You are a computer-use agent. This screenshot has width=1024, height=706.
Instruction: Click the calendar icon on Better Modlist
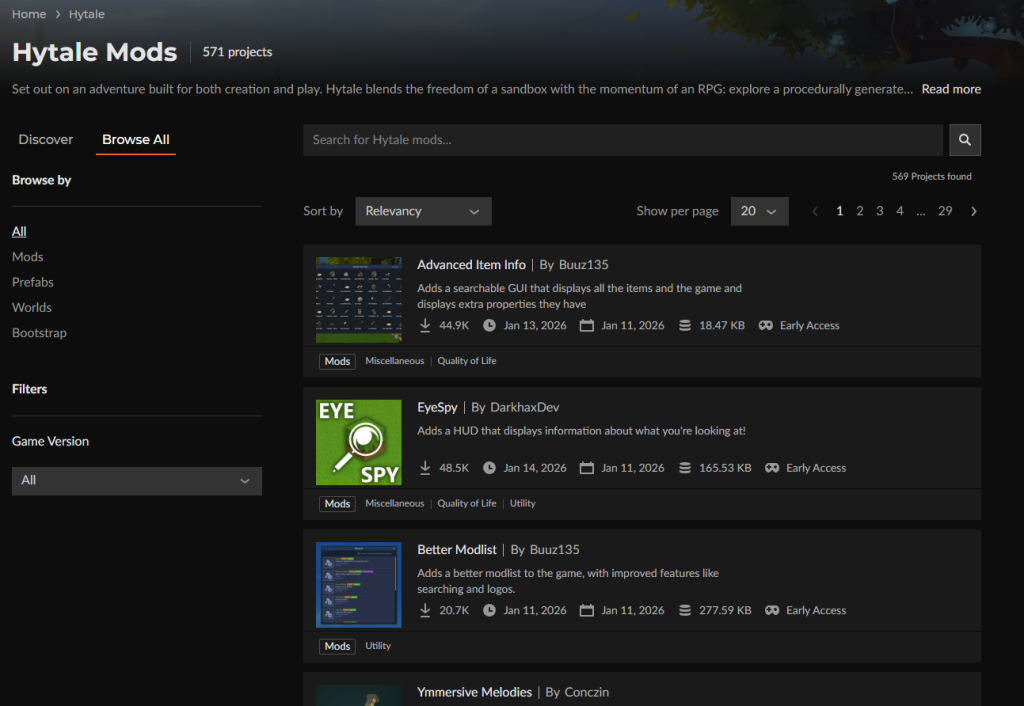[x=587, y=609]
